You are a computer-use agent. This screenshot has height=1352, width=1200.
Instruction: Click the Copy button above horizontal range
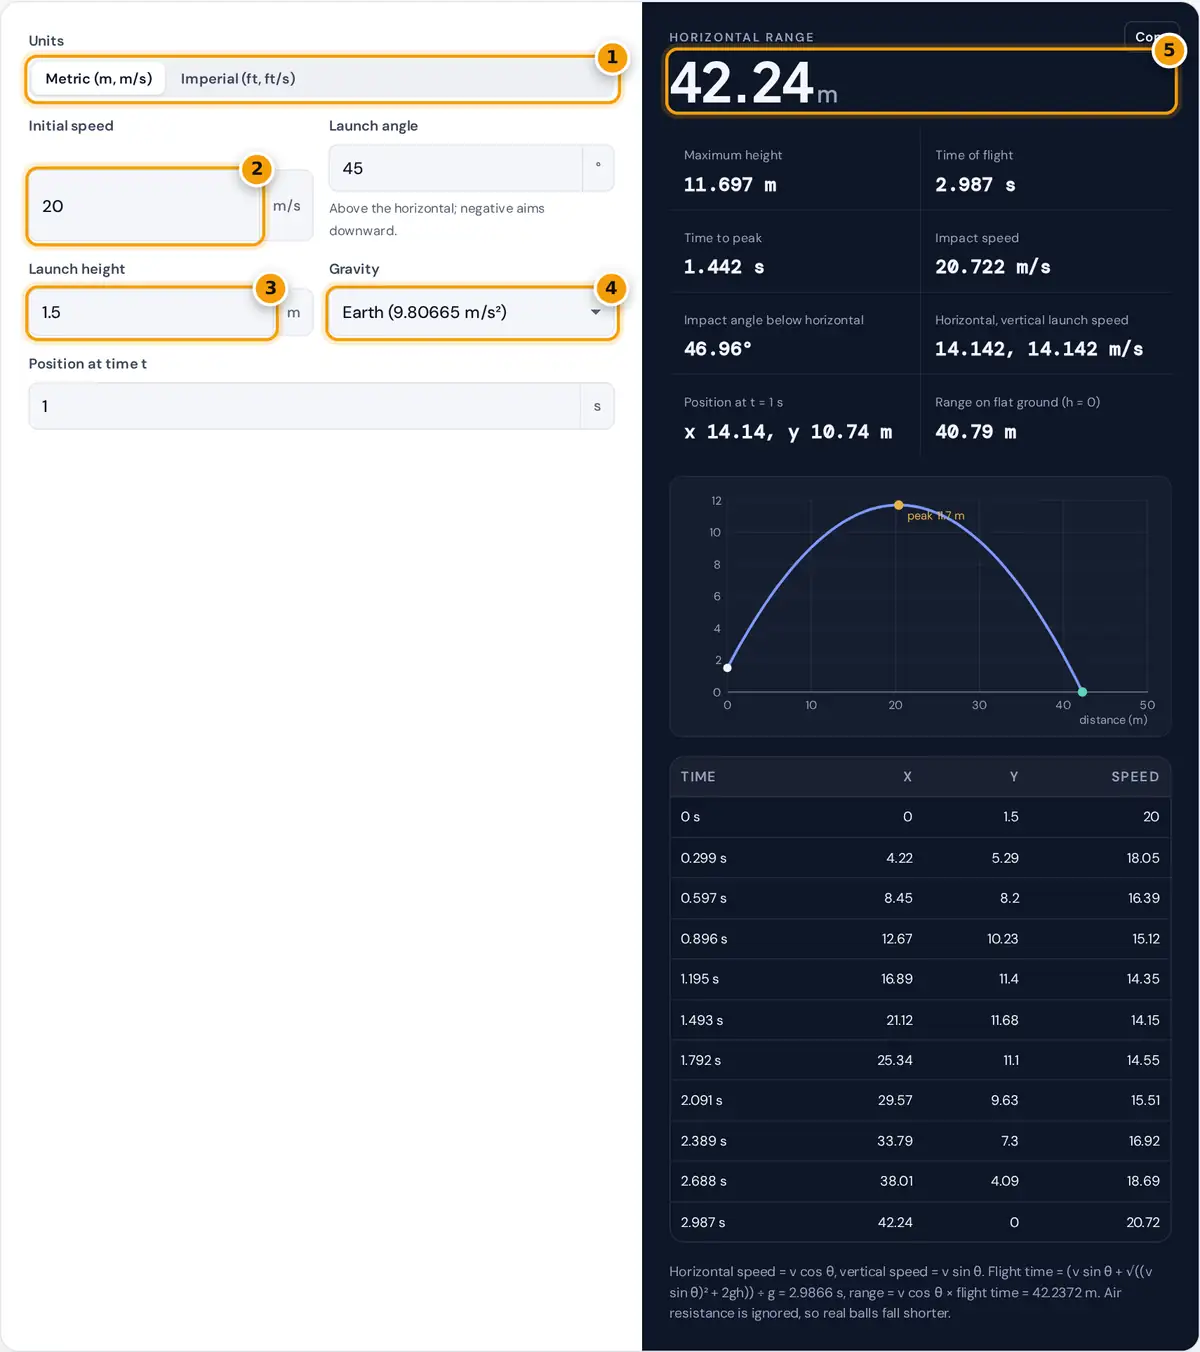pyautogui.click(x=1150, y=36)
